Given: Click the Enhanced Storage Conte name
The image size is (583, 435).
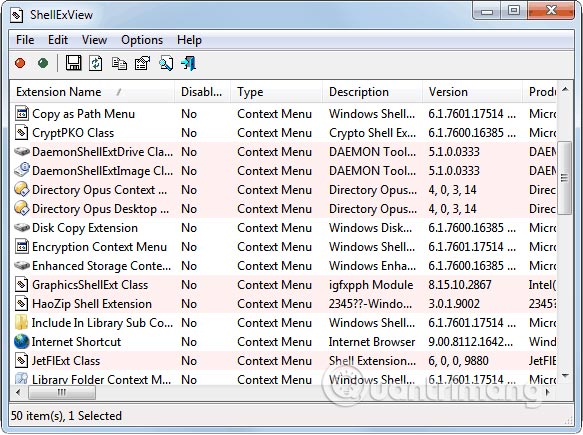Looking at the screenshot, I should [102, 266].
